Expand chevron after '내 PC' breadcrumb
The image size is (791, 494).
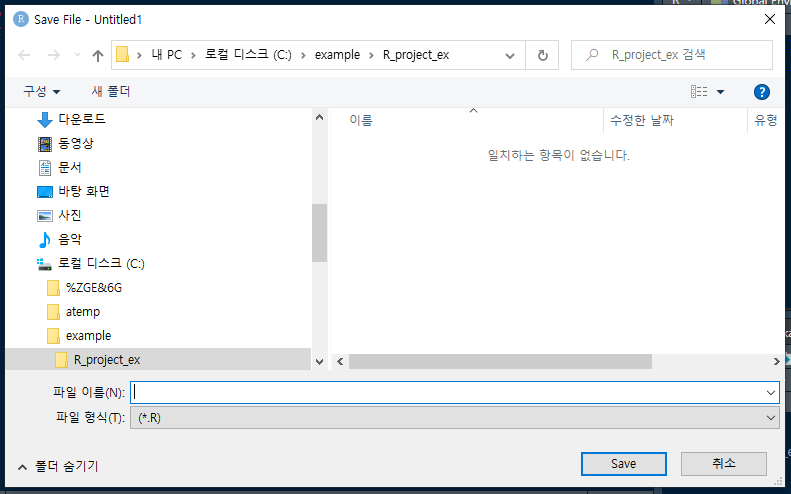point(193,55)
